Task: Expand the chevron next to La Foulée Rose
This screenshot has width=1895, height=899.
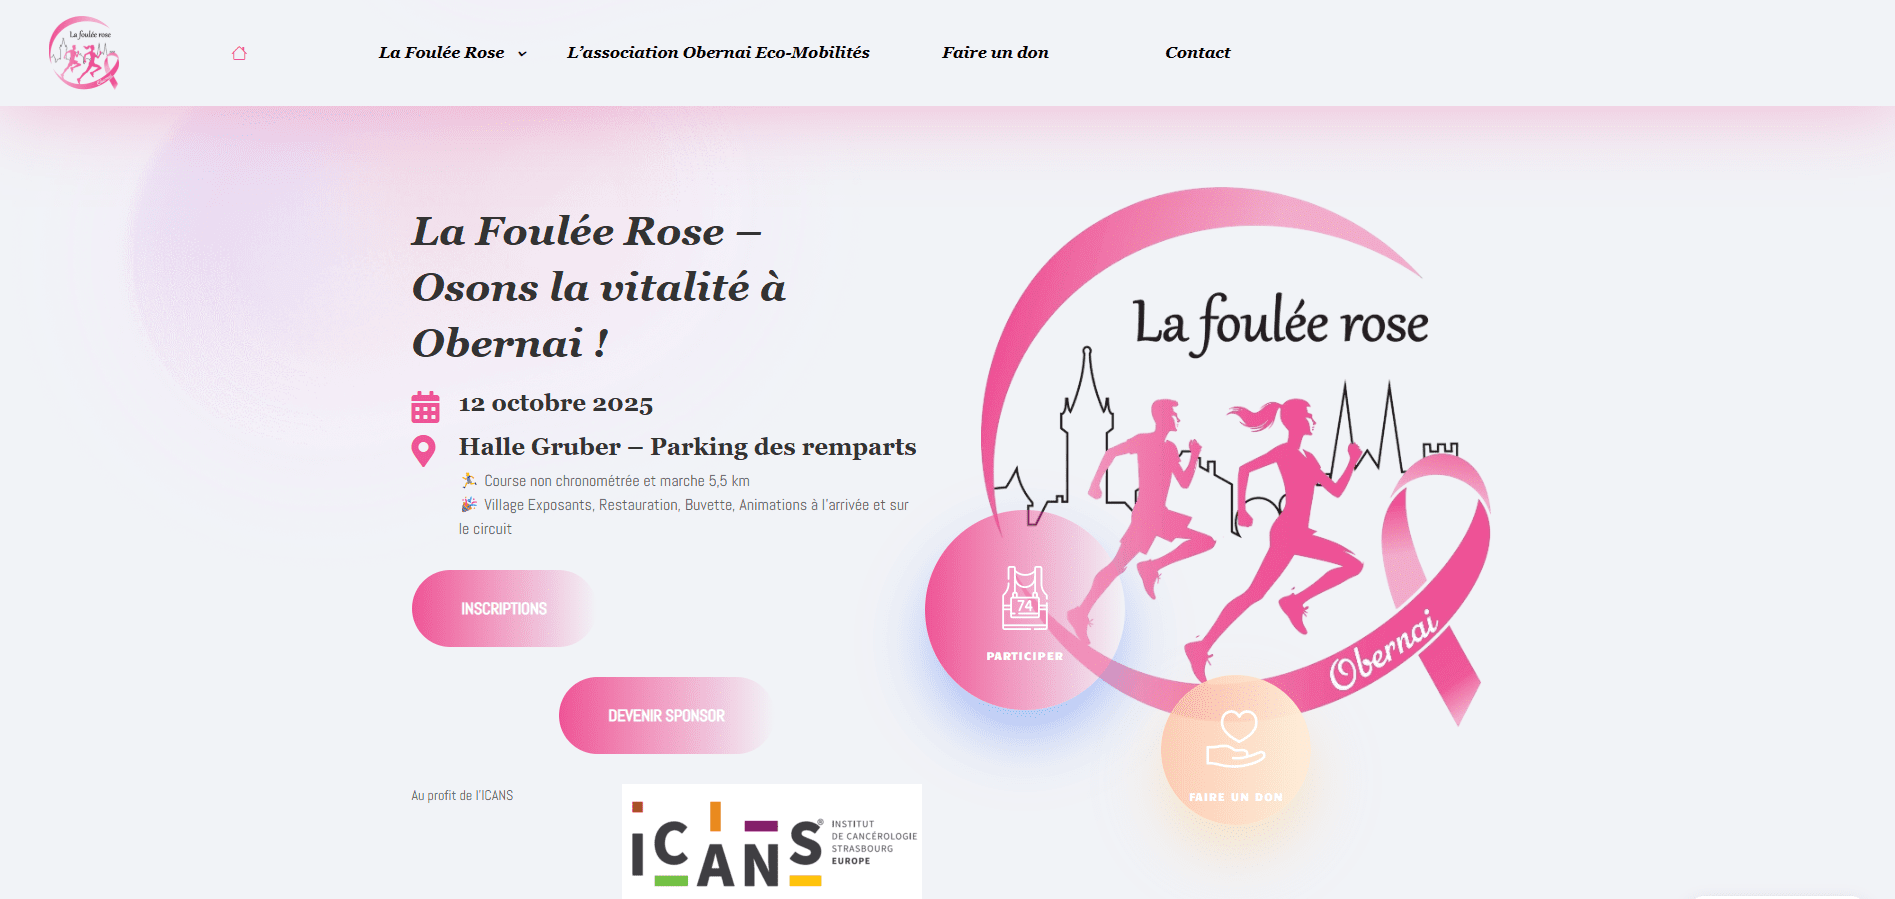Action: point(522,54)
